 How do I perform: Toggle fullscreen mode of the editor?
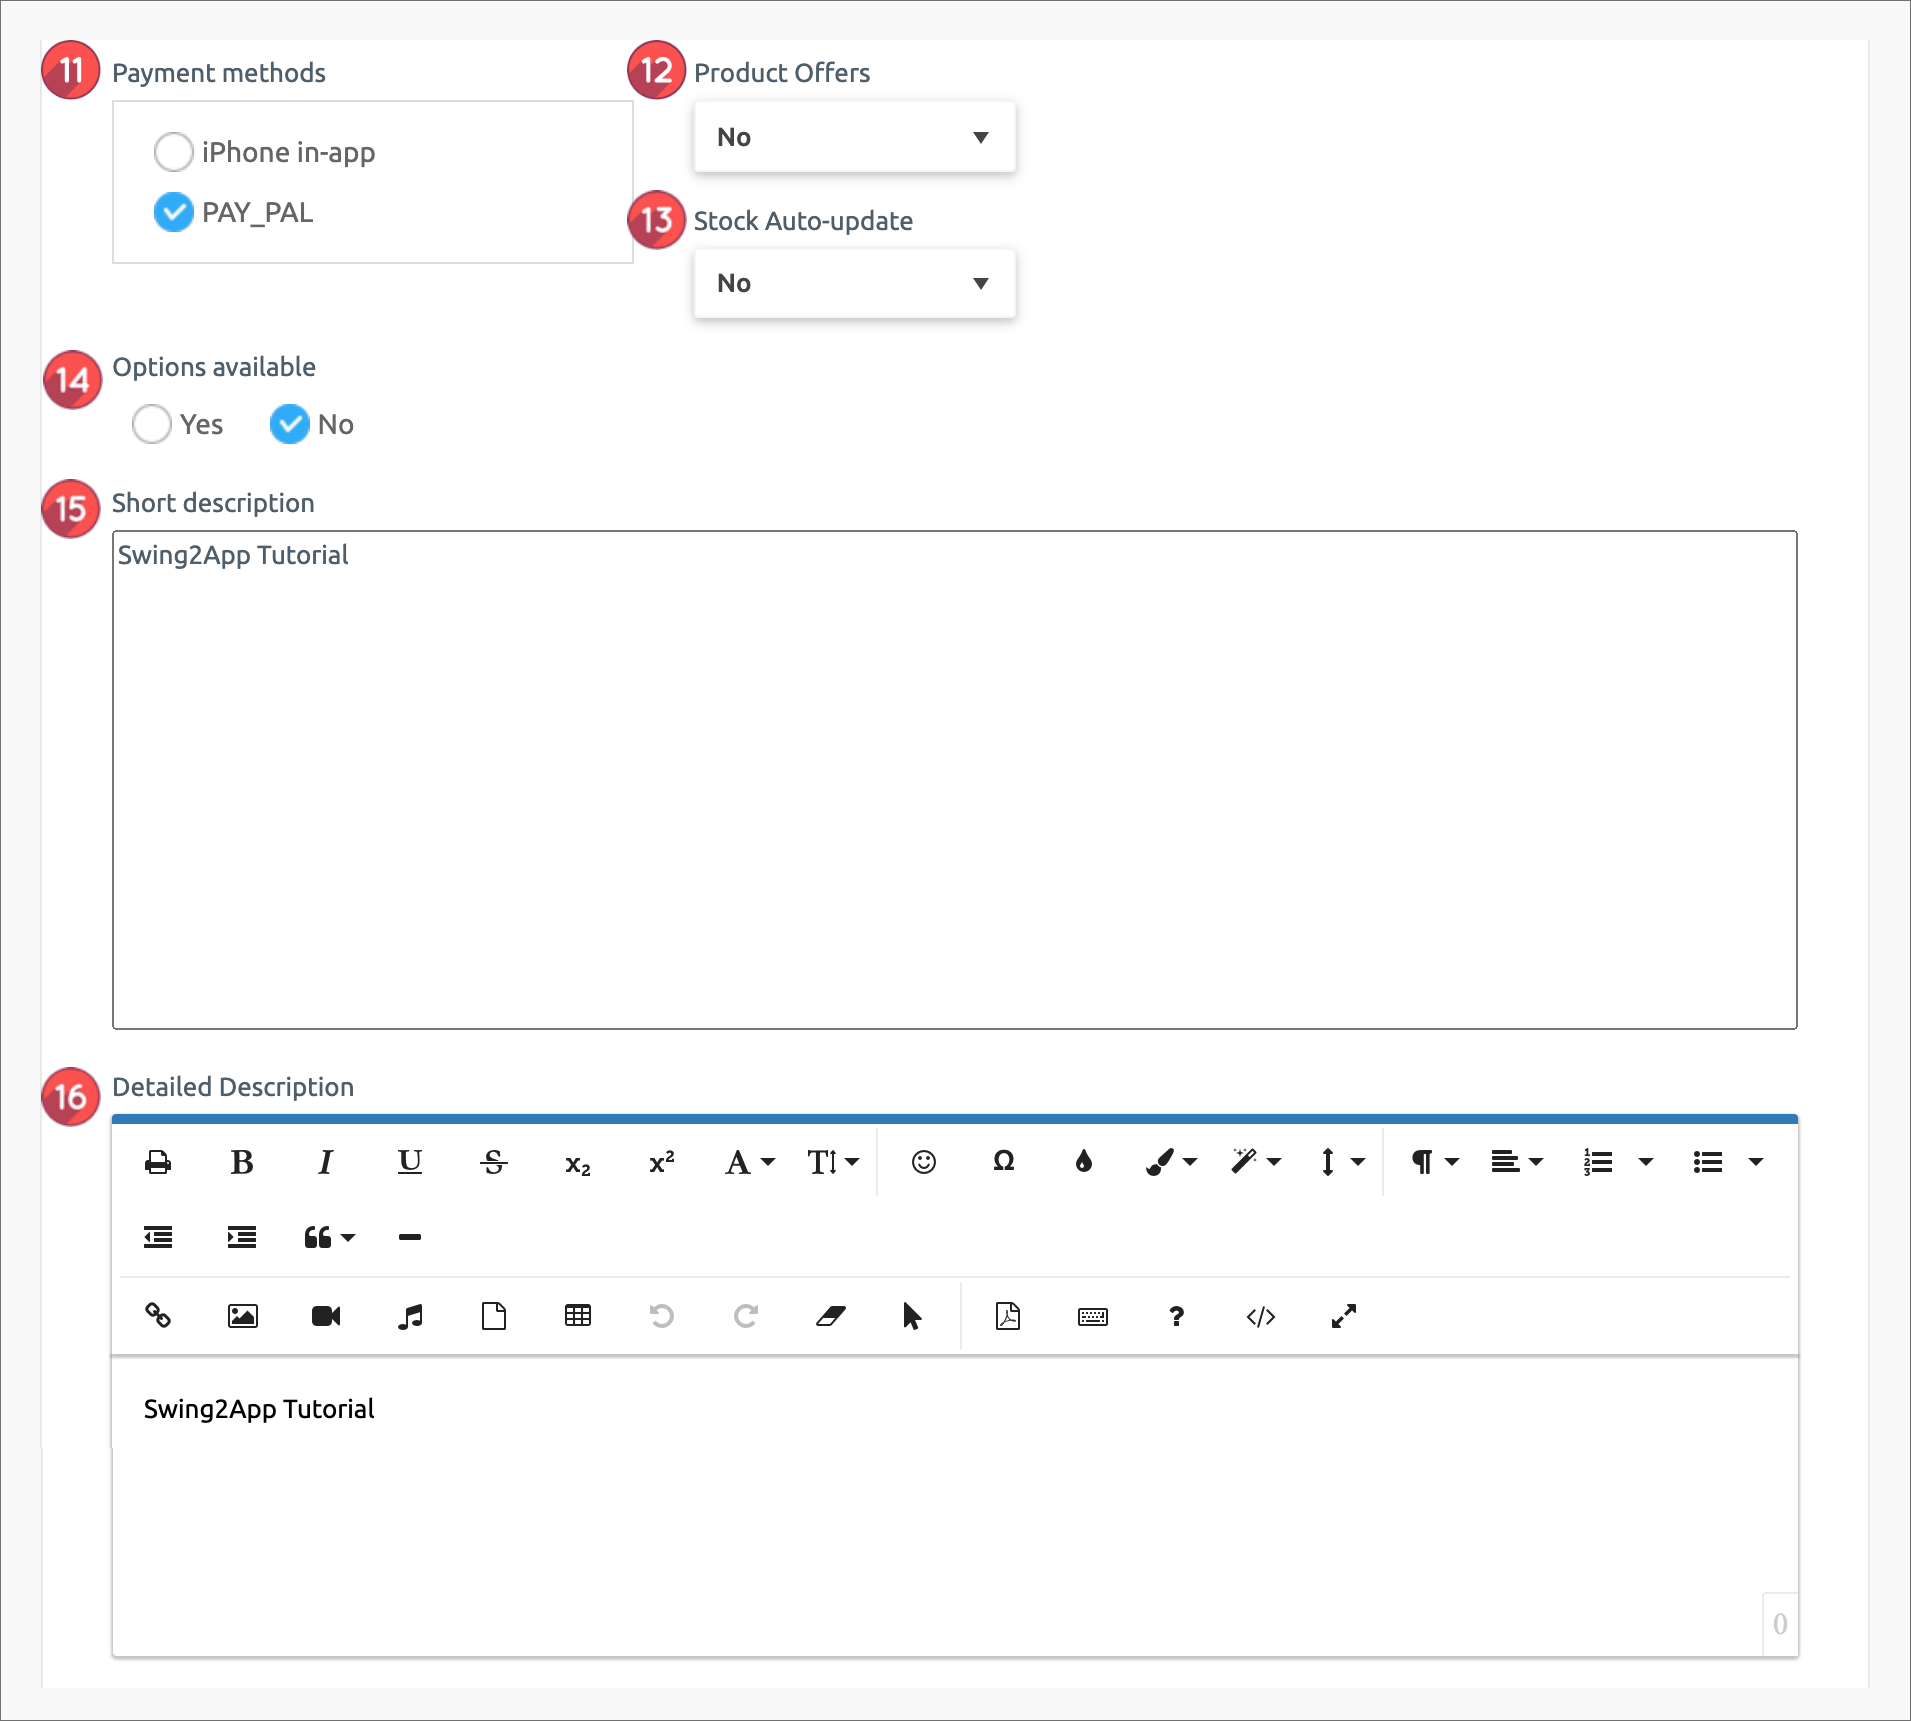click(1343, 1316)
